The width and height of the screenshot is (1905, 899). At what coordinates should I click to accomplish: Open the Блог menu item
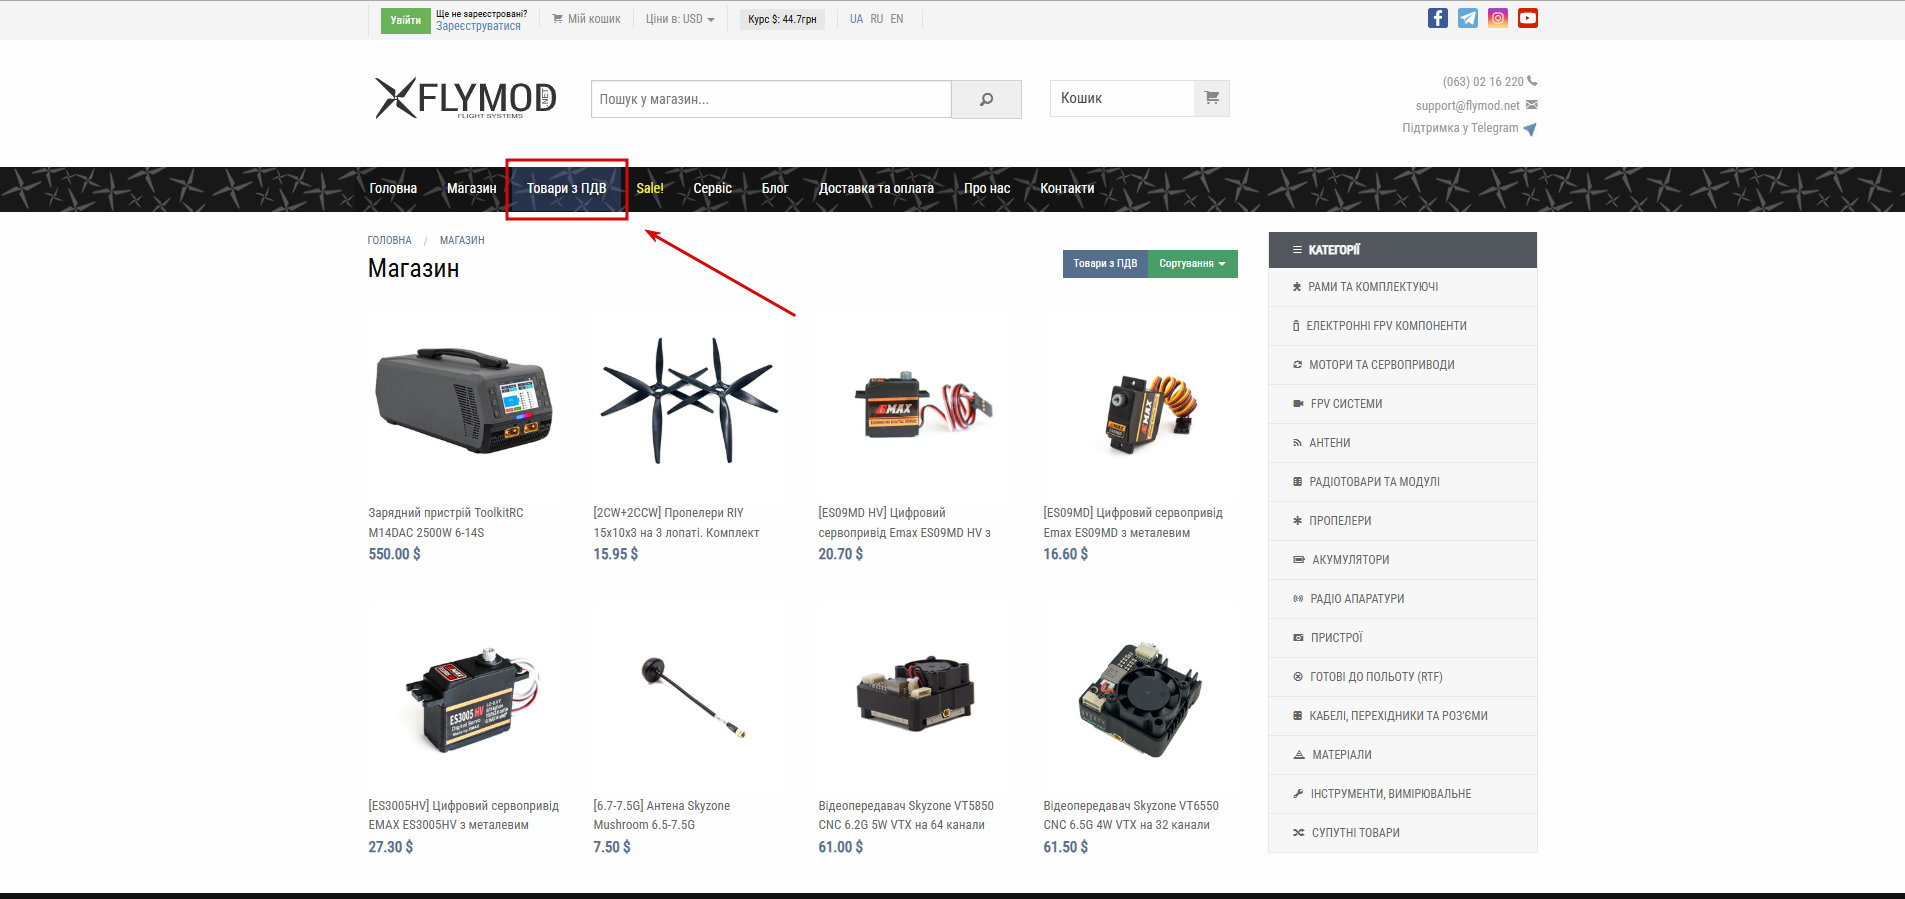point(775,188)
